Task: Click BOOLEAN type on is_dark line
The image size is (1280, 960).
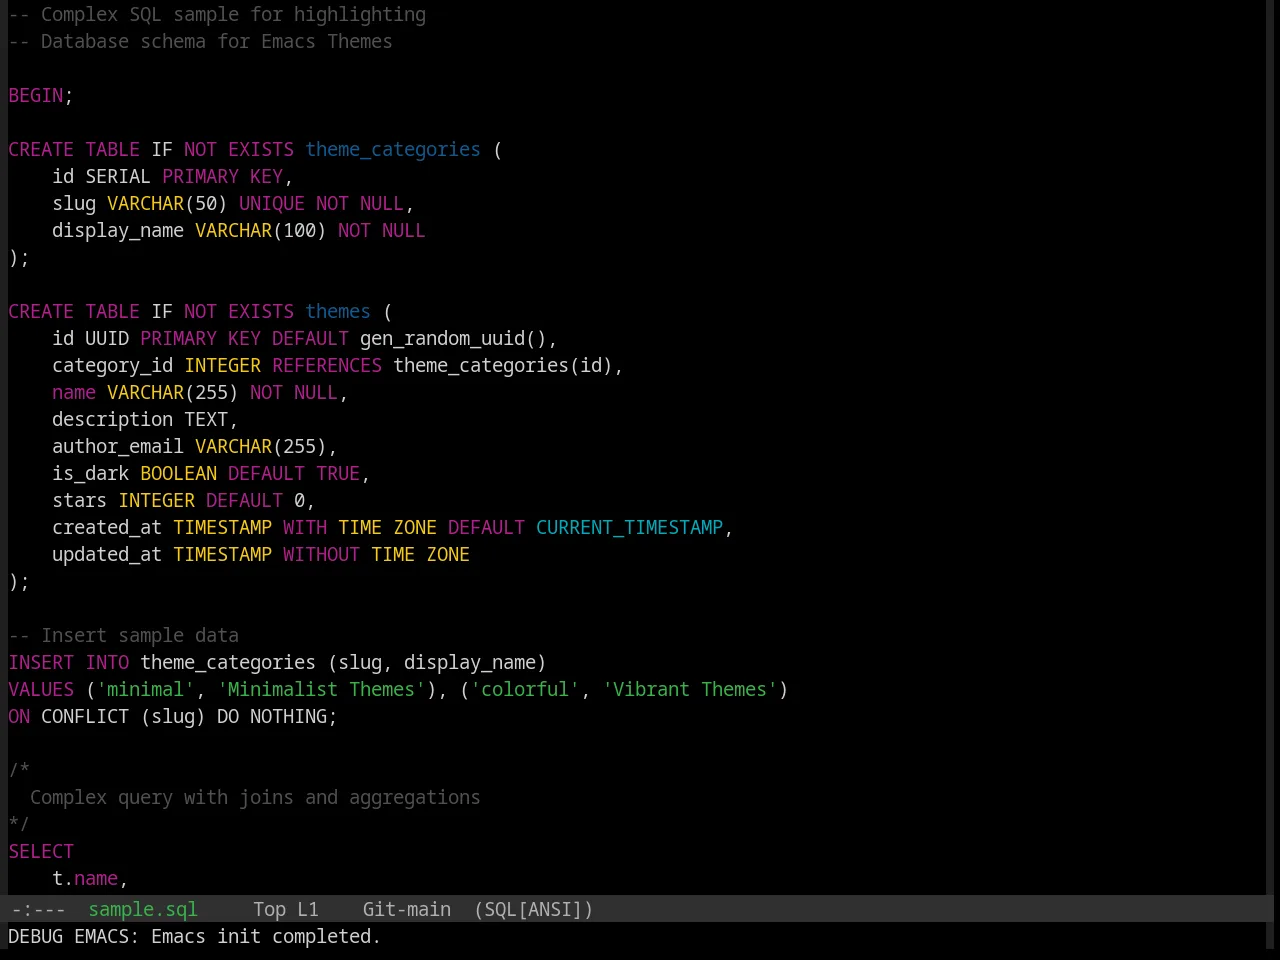Action: point(178,473)
